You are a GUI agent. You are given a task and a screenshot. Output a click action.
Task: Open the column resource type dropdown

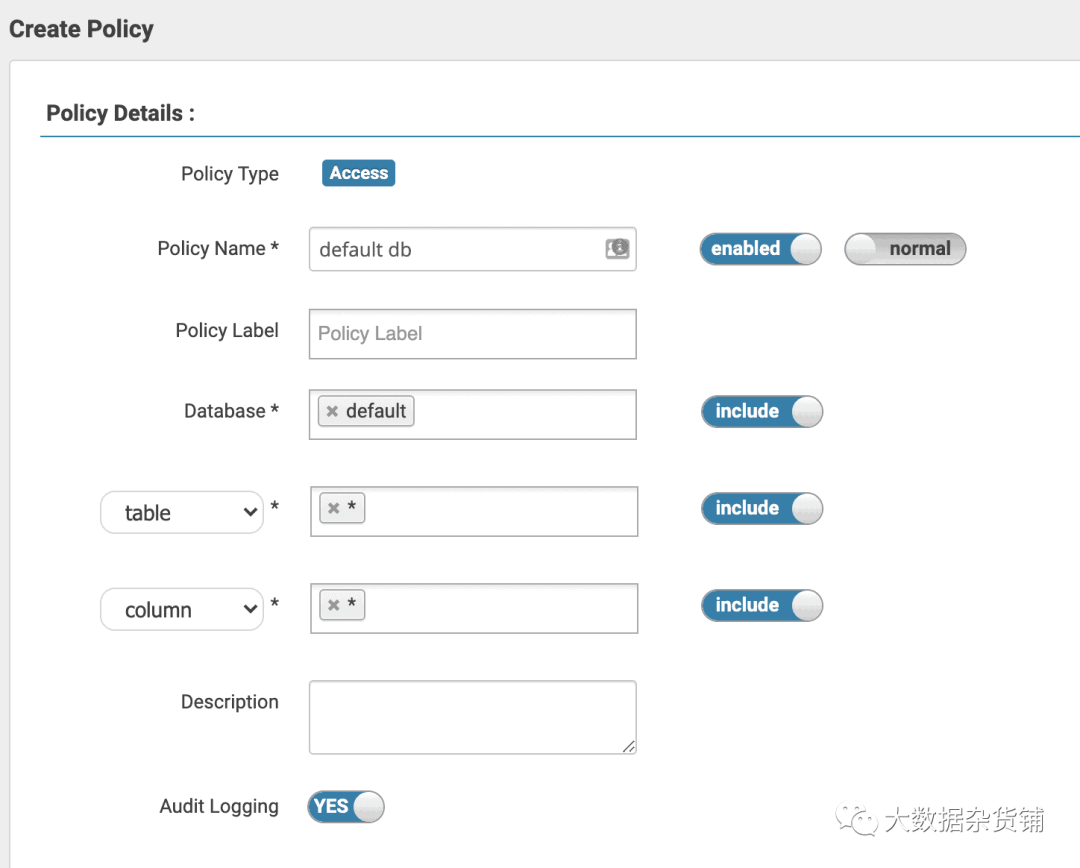(182, 610)
